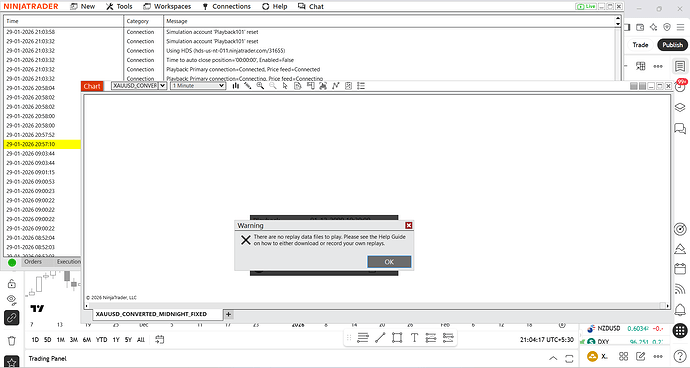This screenshot has height=368, width=690.
Task: Toggle the chart trader icon
Action: (310, 86)
